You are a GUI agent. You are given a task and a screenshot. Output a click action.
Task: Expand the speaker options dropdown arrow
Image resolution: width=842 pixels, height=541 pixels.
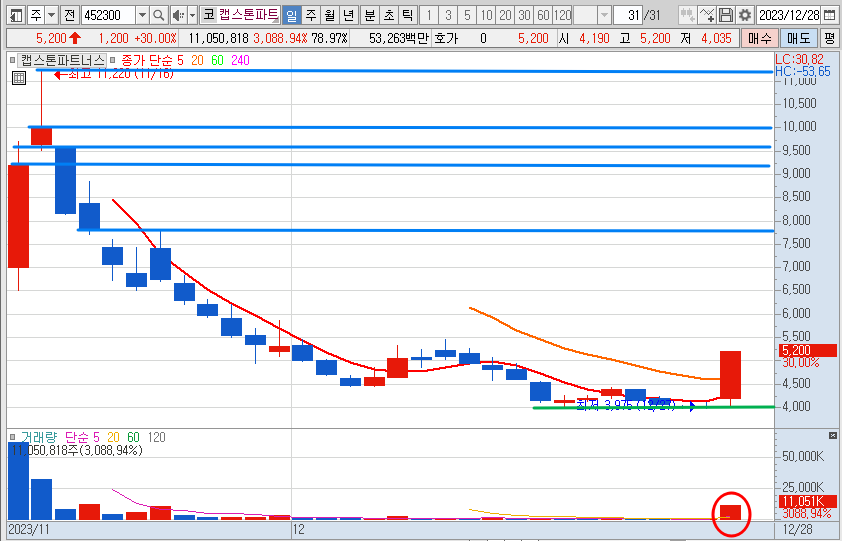click(192, 15)
